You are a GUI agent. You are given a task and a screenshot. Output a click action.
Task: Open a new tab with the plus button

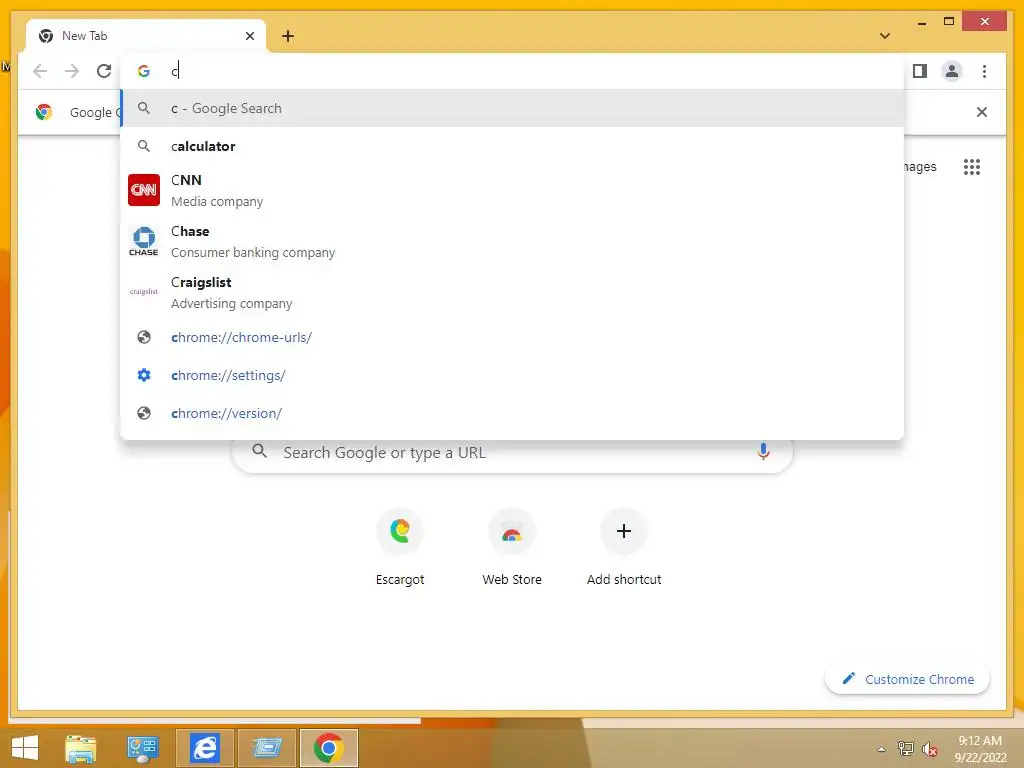click(x=288, y=36)
